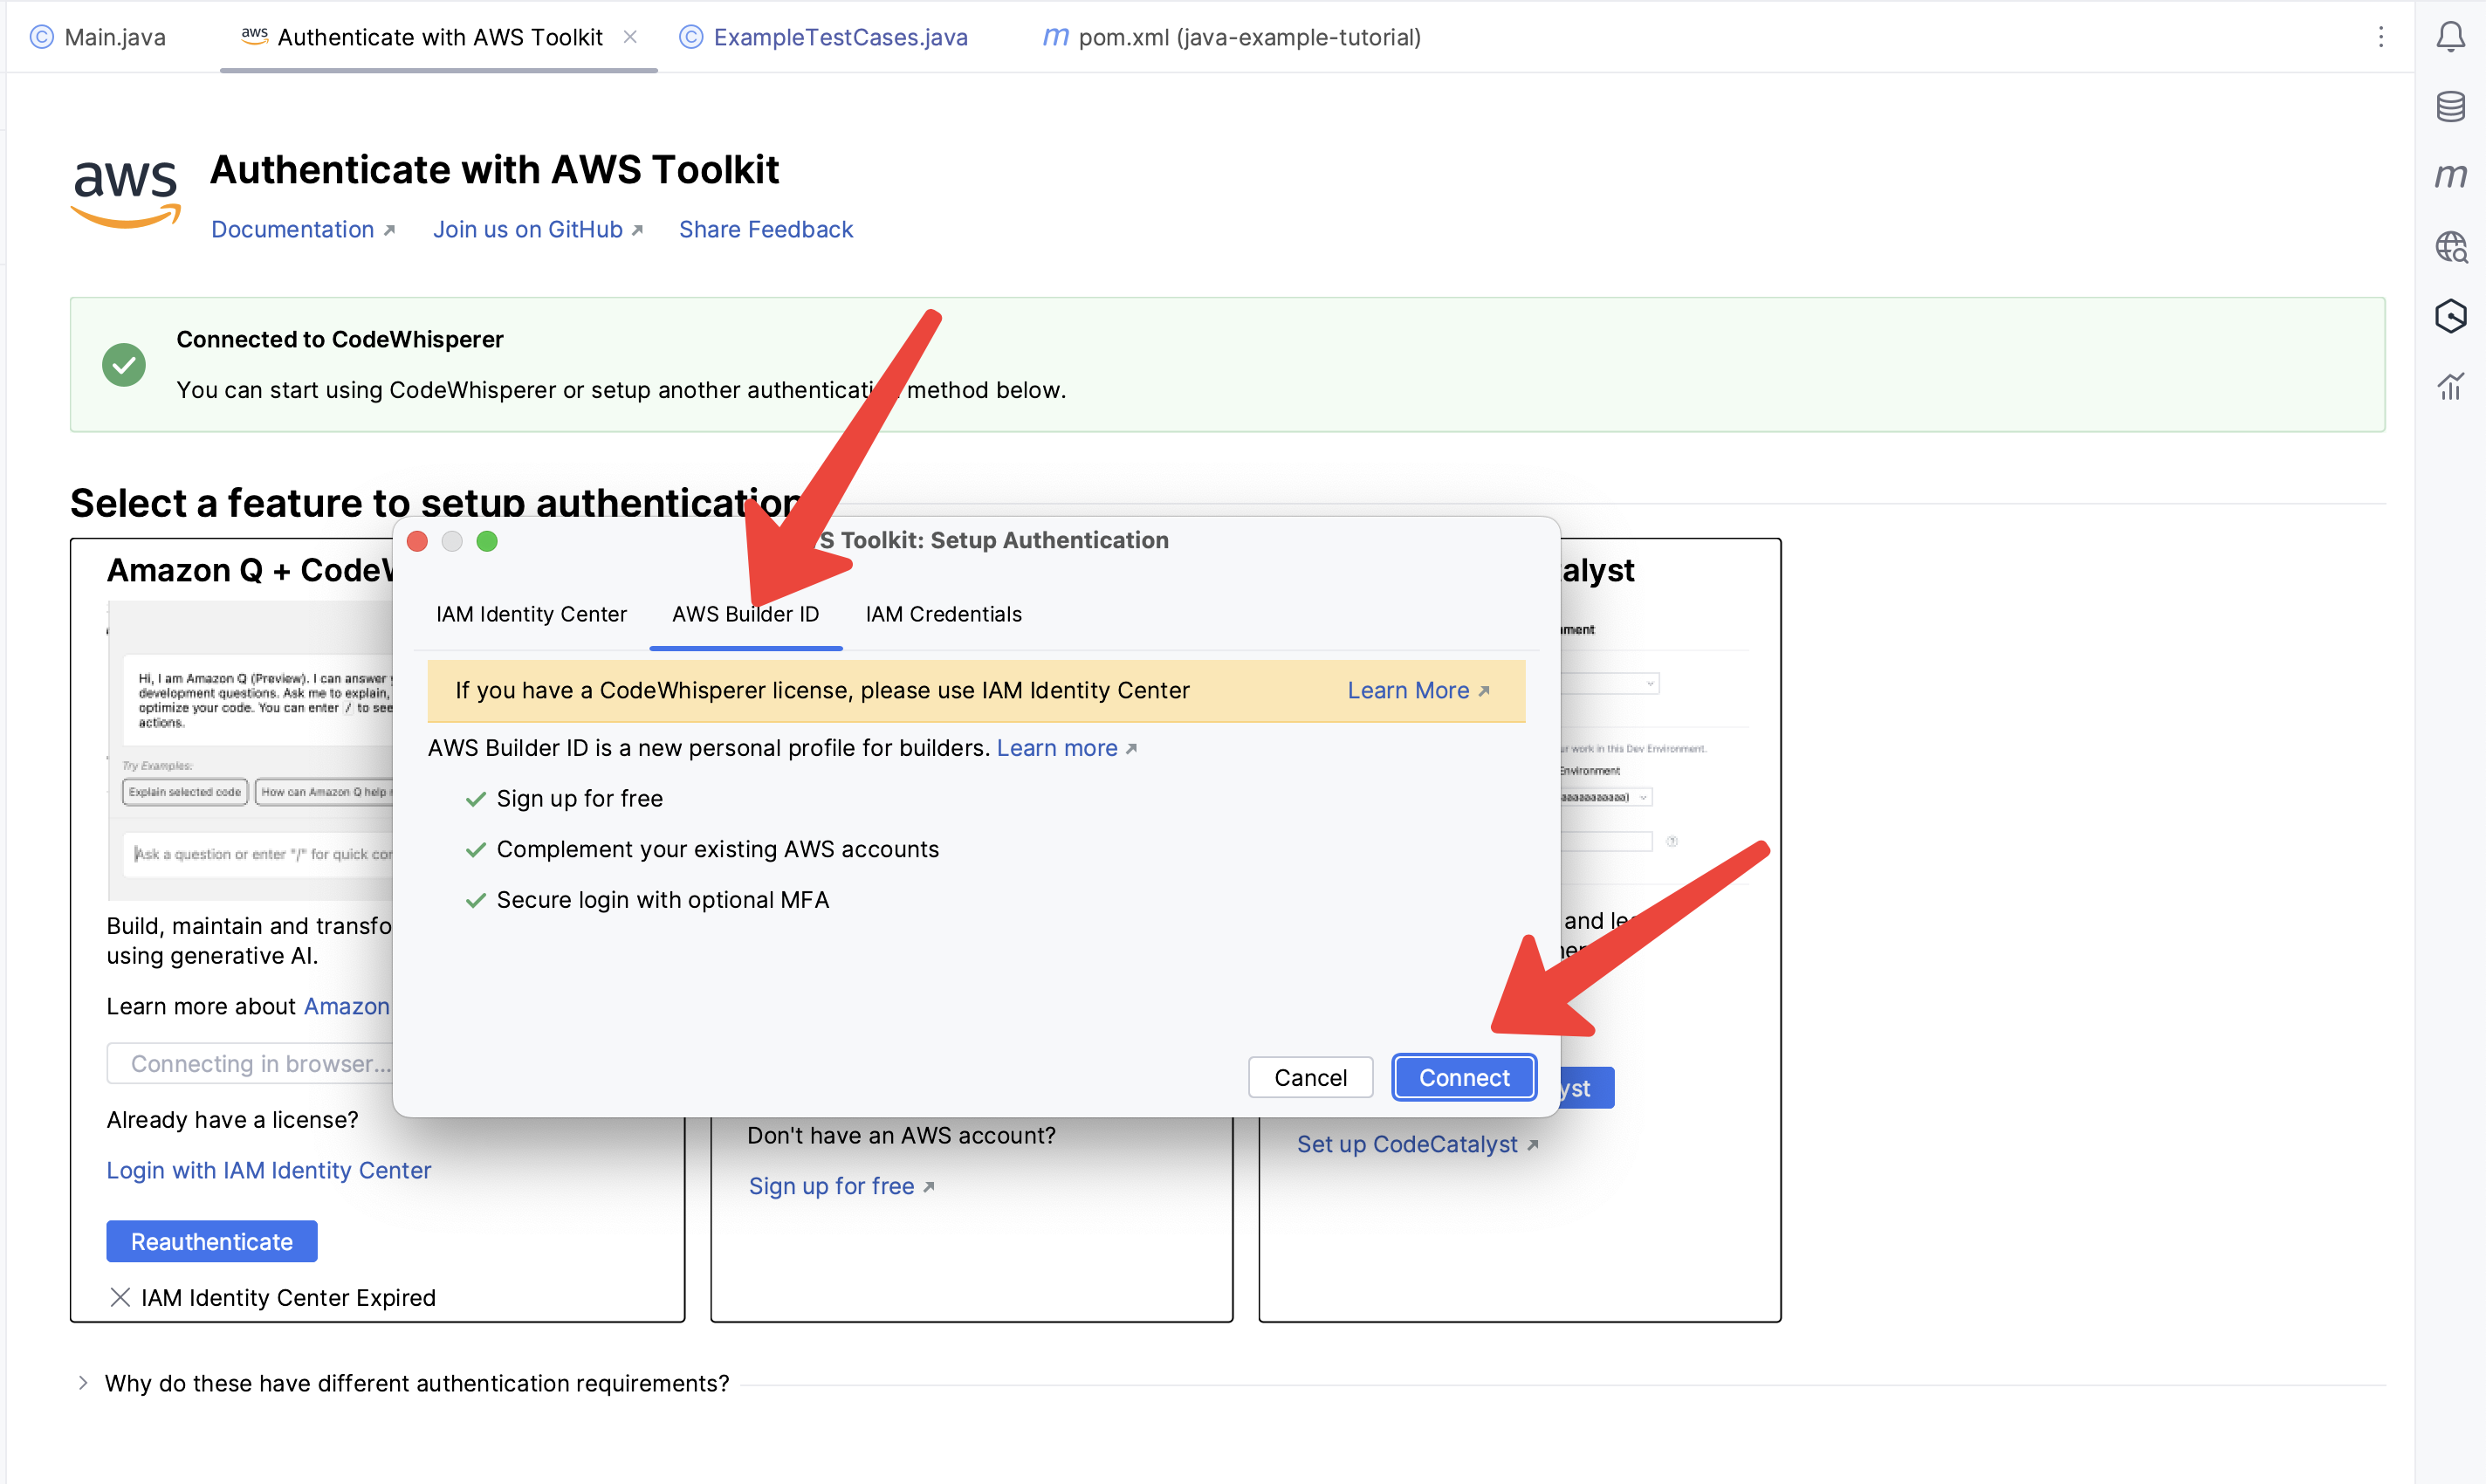Close the Authenticate with AWS Toolkit tab
Viewport: 2486px width, 1484px height.
(630, 37)
